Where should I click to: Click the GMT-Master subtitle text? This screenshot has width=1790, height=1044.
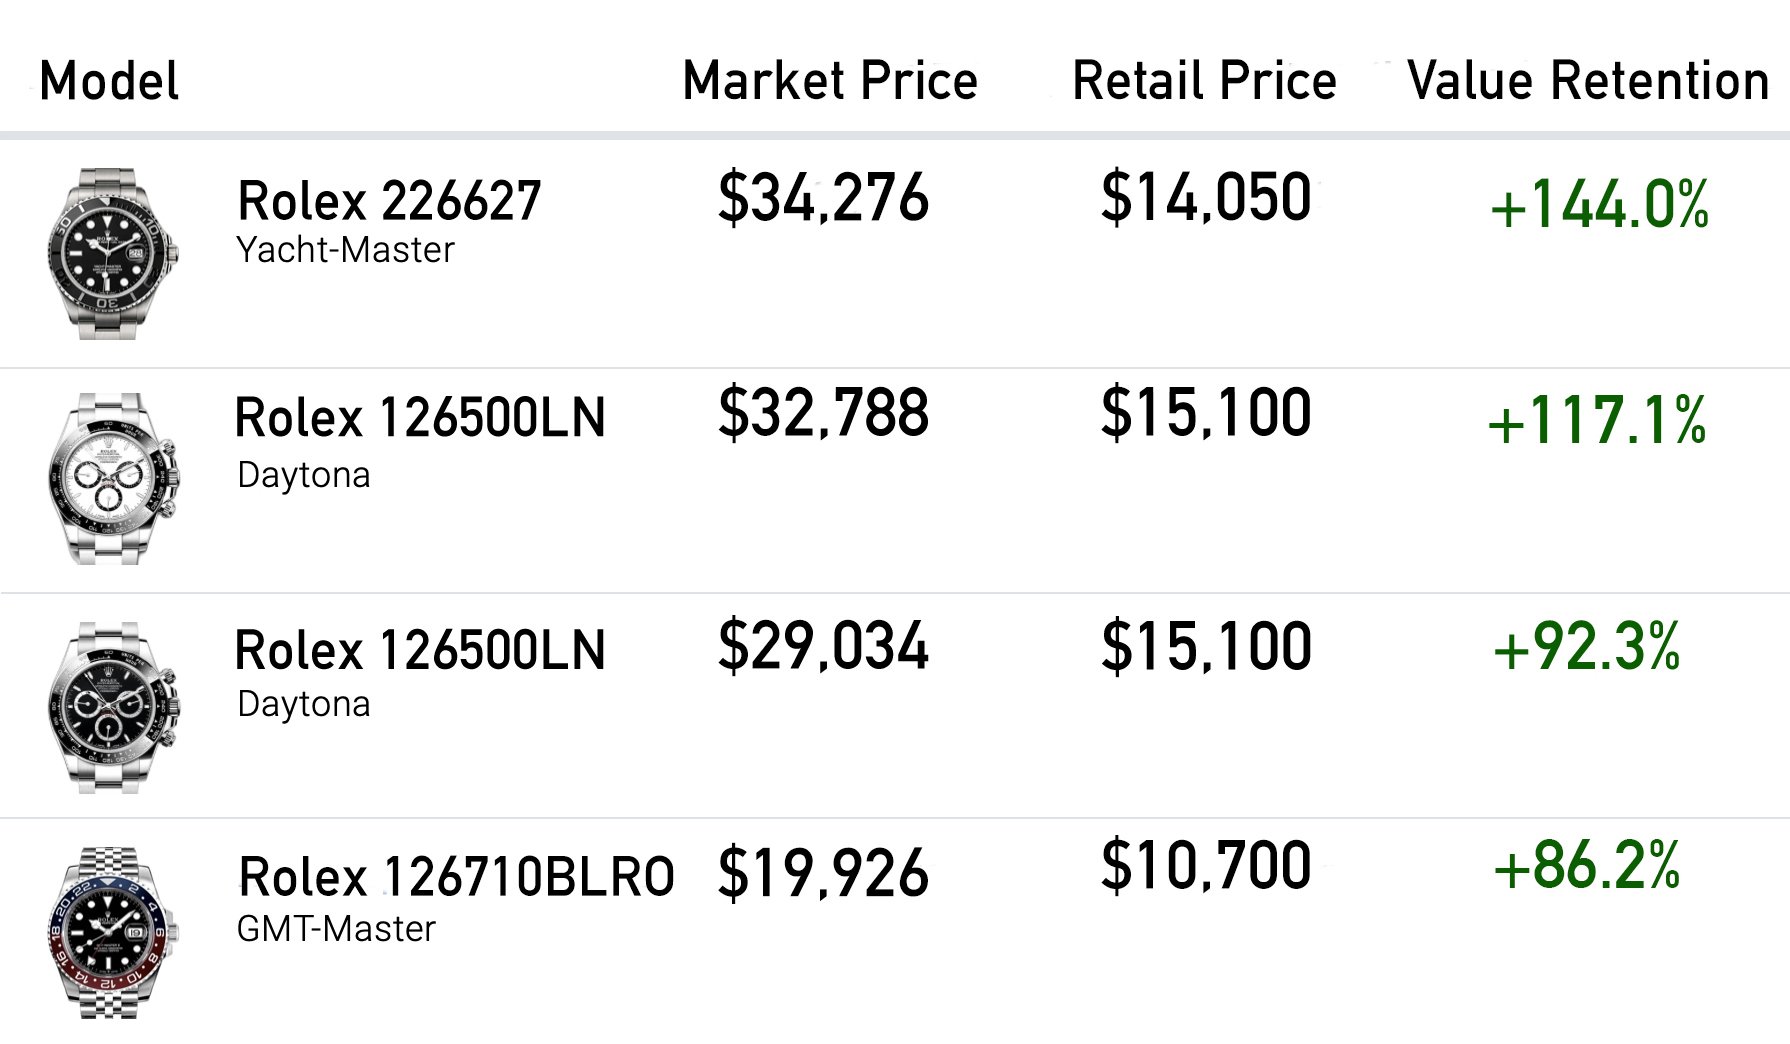(x=336, y=929)
